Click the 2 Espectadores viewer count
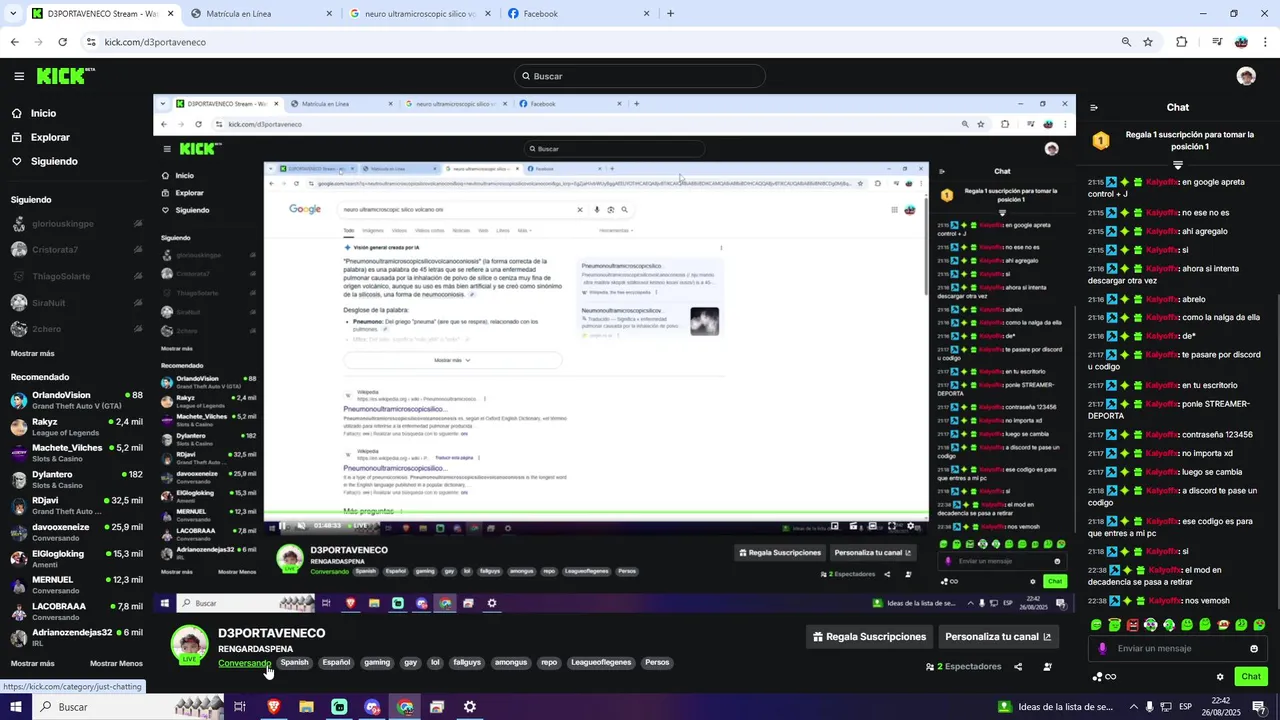 963,667
